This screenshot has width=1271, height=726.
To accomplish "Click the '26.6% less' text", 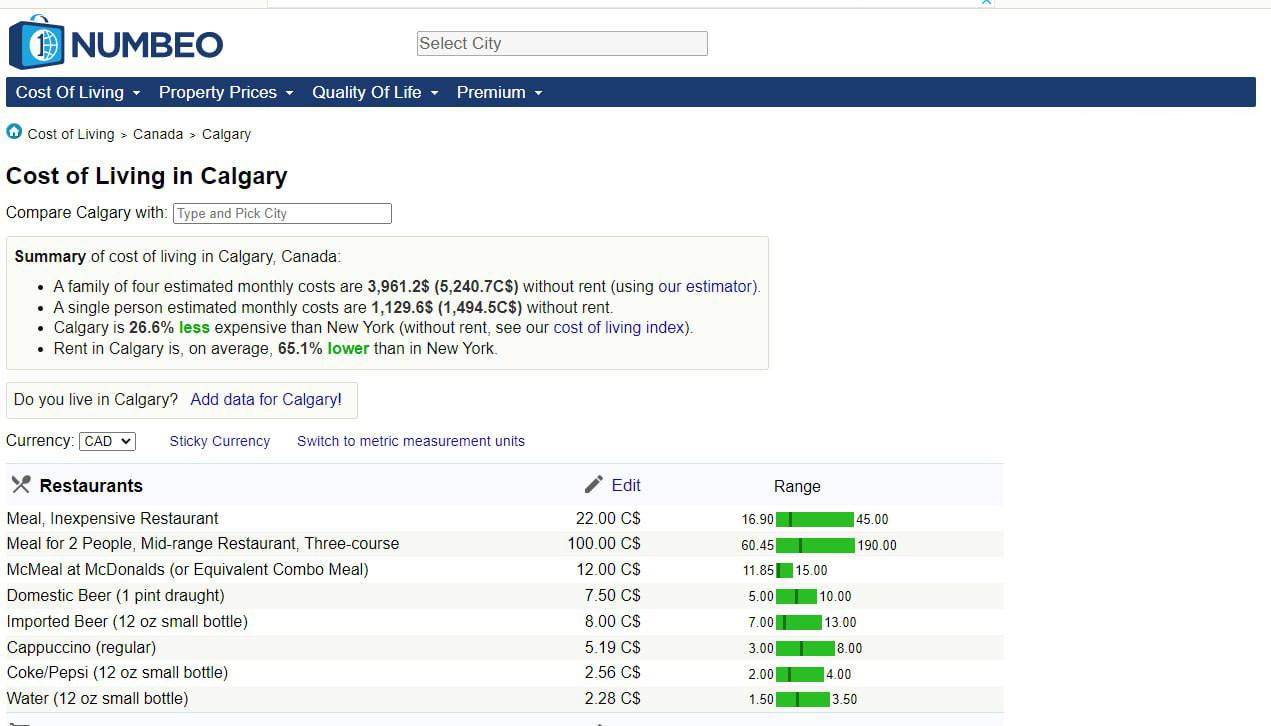I will 169,327.
